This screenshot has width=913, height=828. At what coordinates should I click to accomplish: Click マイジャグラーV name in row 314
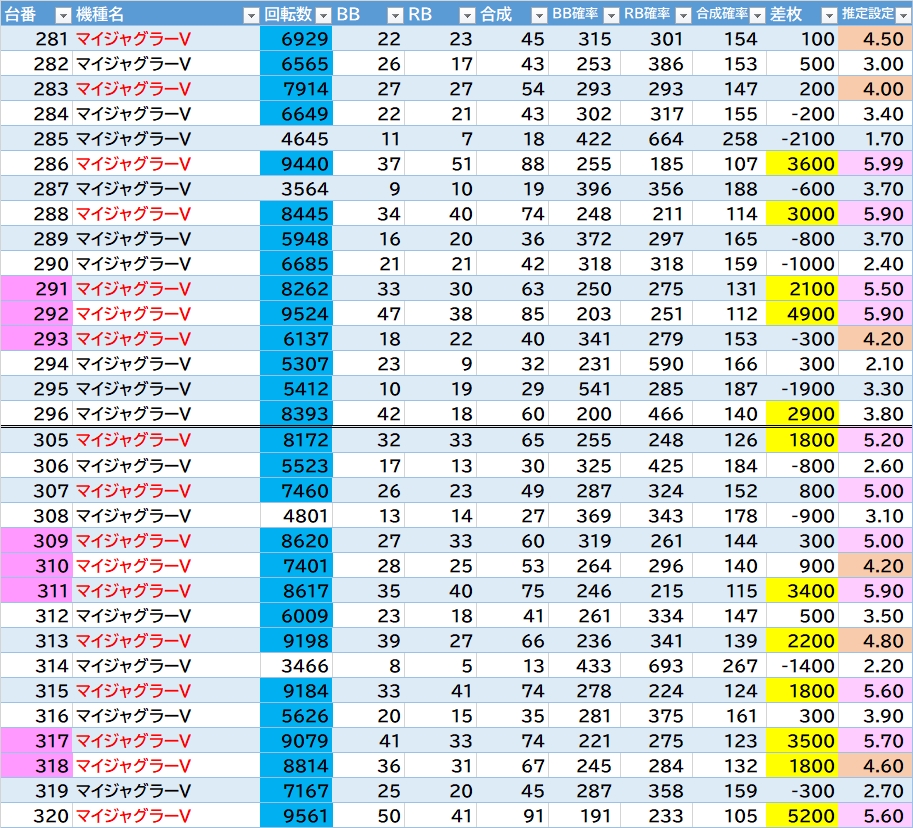point(133,666)
